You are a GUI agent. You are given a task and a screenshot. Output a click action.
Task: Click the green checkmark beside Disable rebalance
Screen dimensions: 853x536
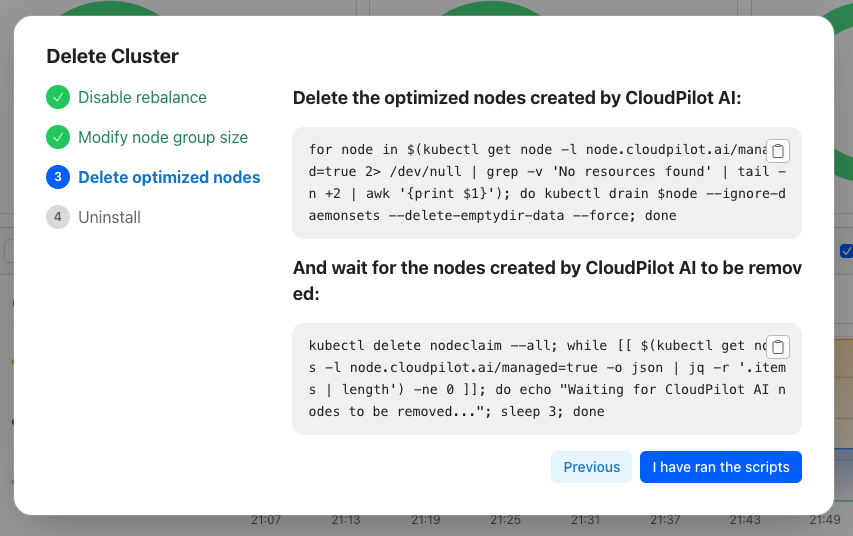point(58,97)
